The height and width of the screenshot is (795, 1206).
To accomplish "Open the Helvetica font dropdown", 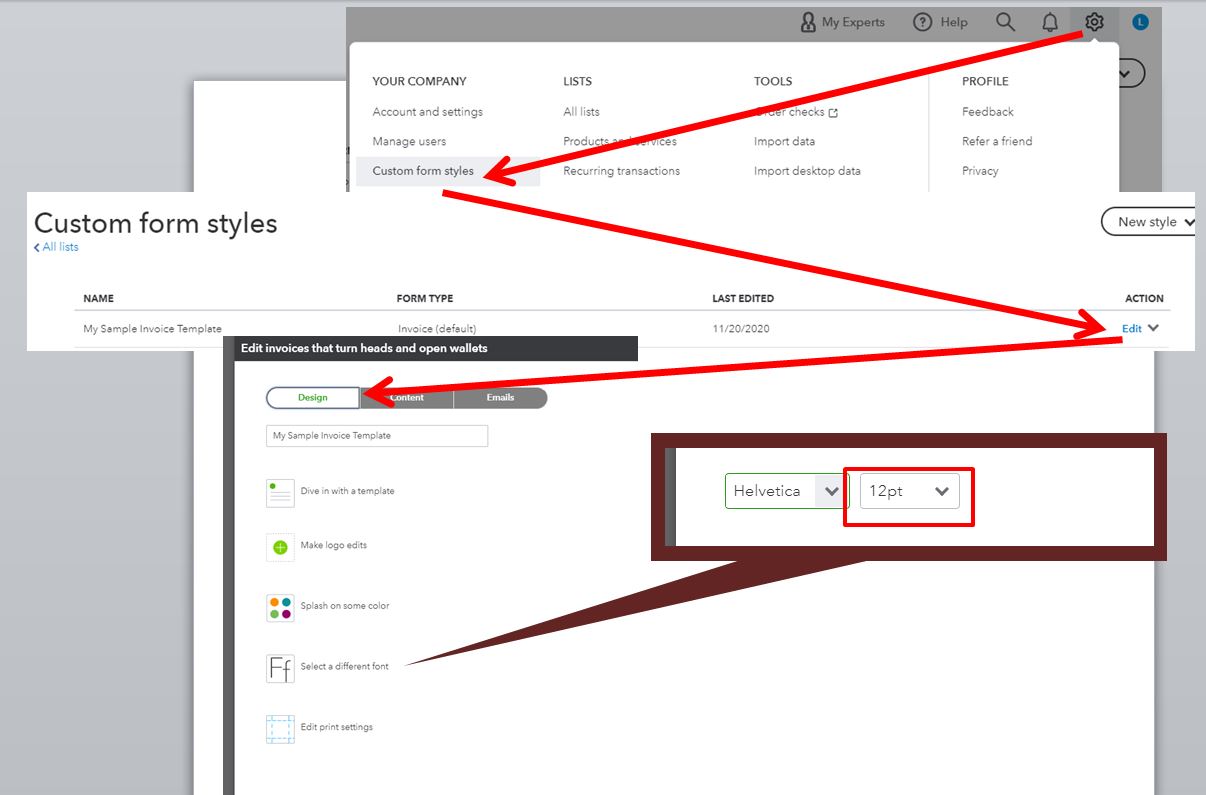I will click(787, 491).
